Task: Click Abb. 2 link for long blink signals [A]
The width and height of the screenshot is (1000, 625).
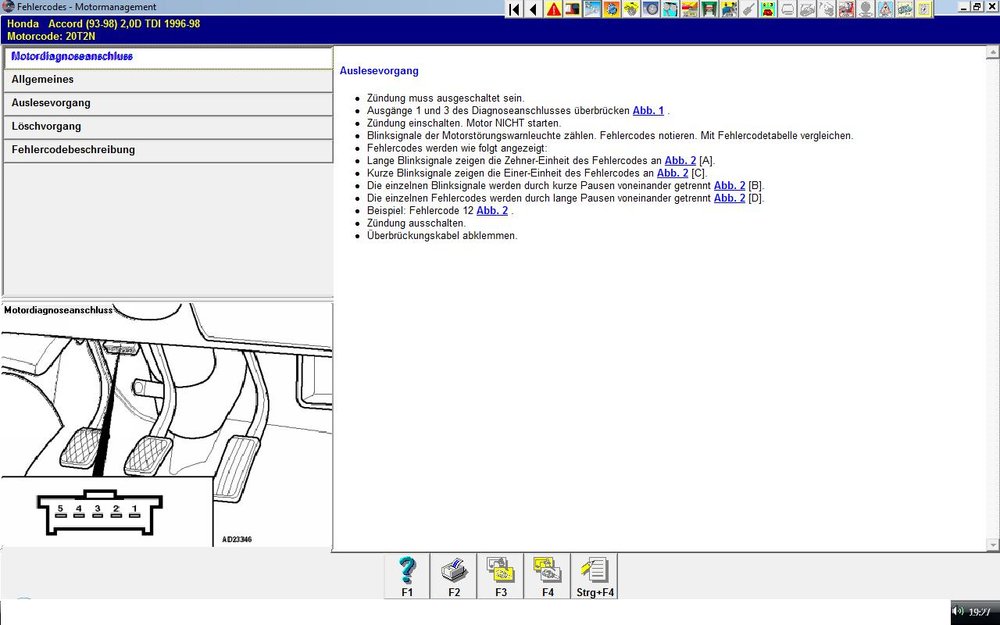Action: 680,160
